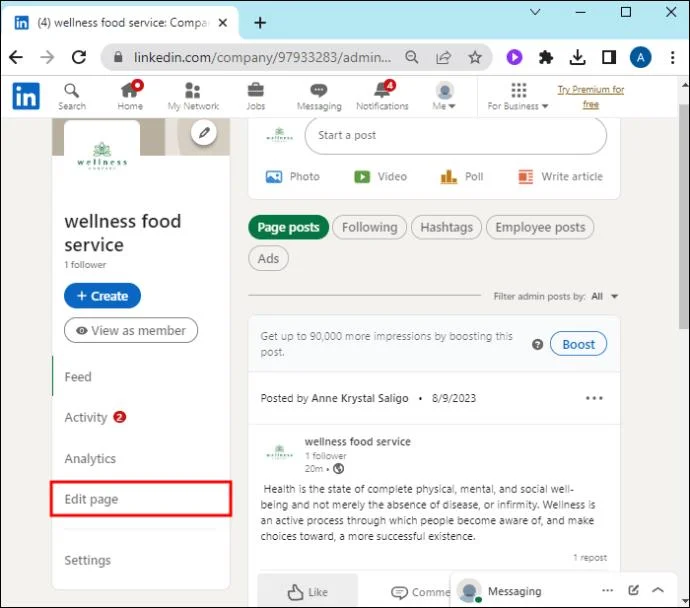This screenshot has width=690, height=608.
Task: Click the browser address bar URL
Action: point(262,57)
